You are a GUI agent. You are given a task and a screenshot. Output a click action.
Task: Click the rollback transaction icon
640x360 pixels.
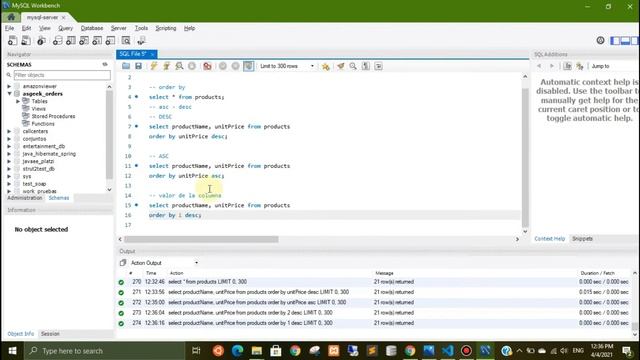[236, 66]
